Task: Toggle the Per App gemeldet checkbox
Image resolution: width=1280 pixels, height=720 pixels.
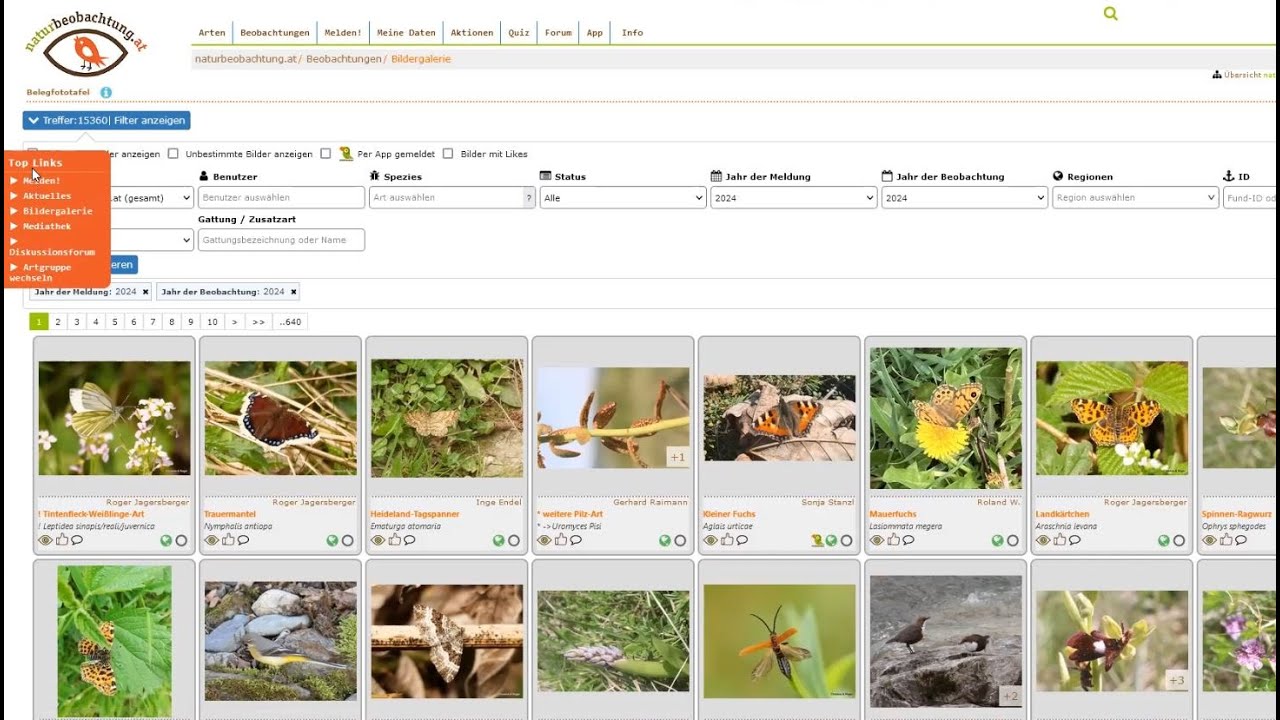Action: pyautogui.click(x=325, y=154)
